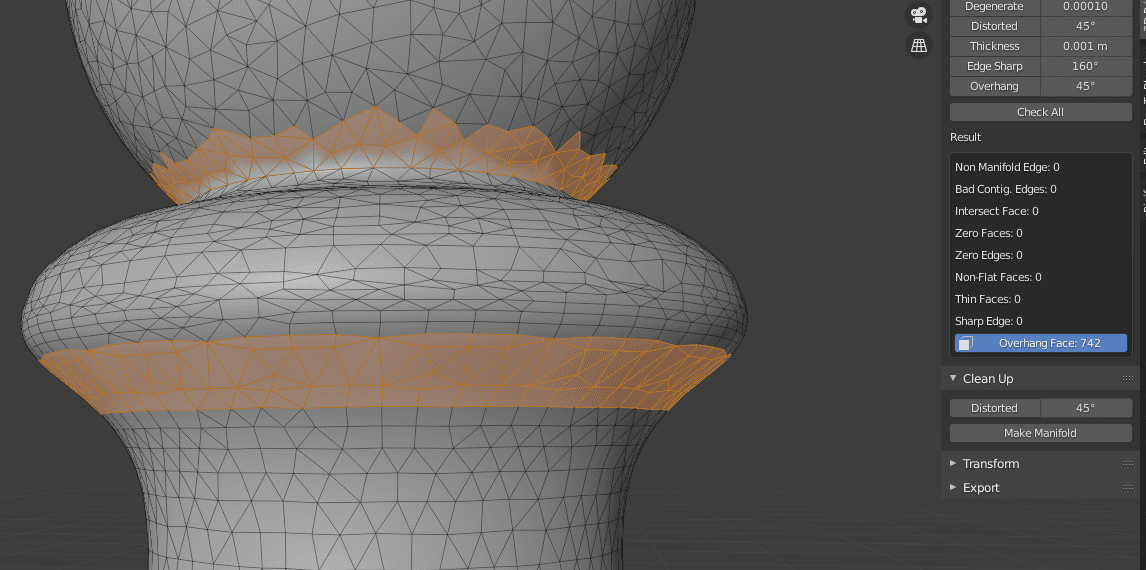
Task: Run the Overhang check
Action: click(x=994, y=86)
